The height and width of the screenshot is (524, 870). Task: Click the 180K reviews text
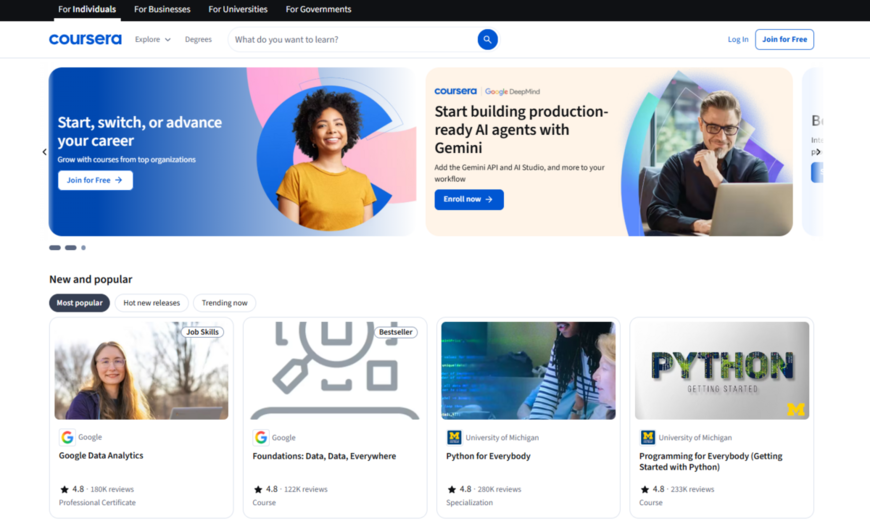tap(112, 489)
